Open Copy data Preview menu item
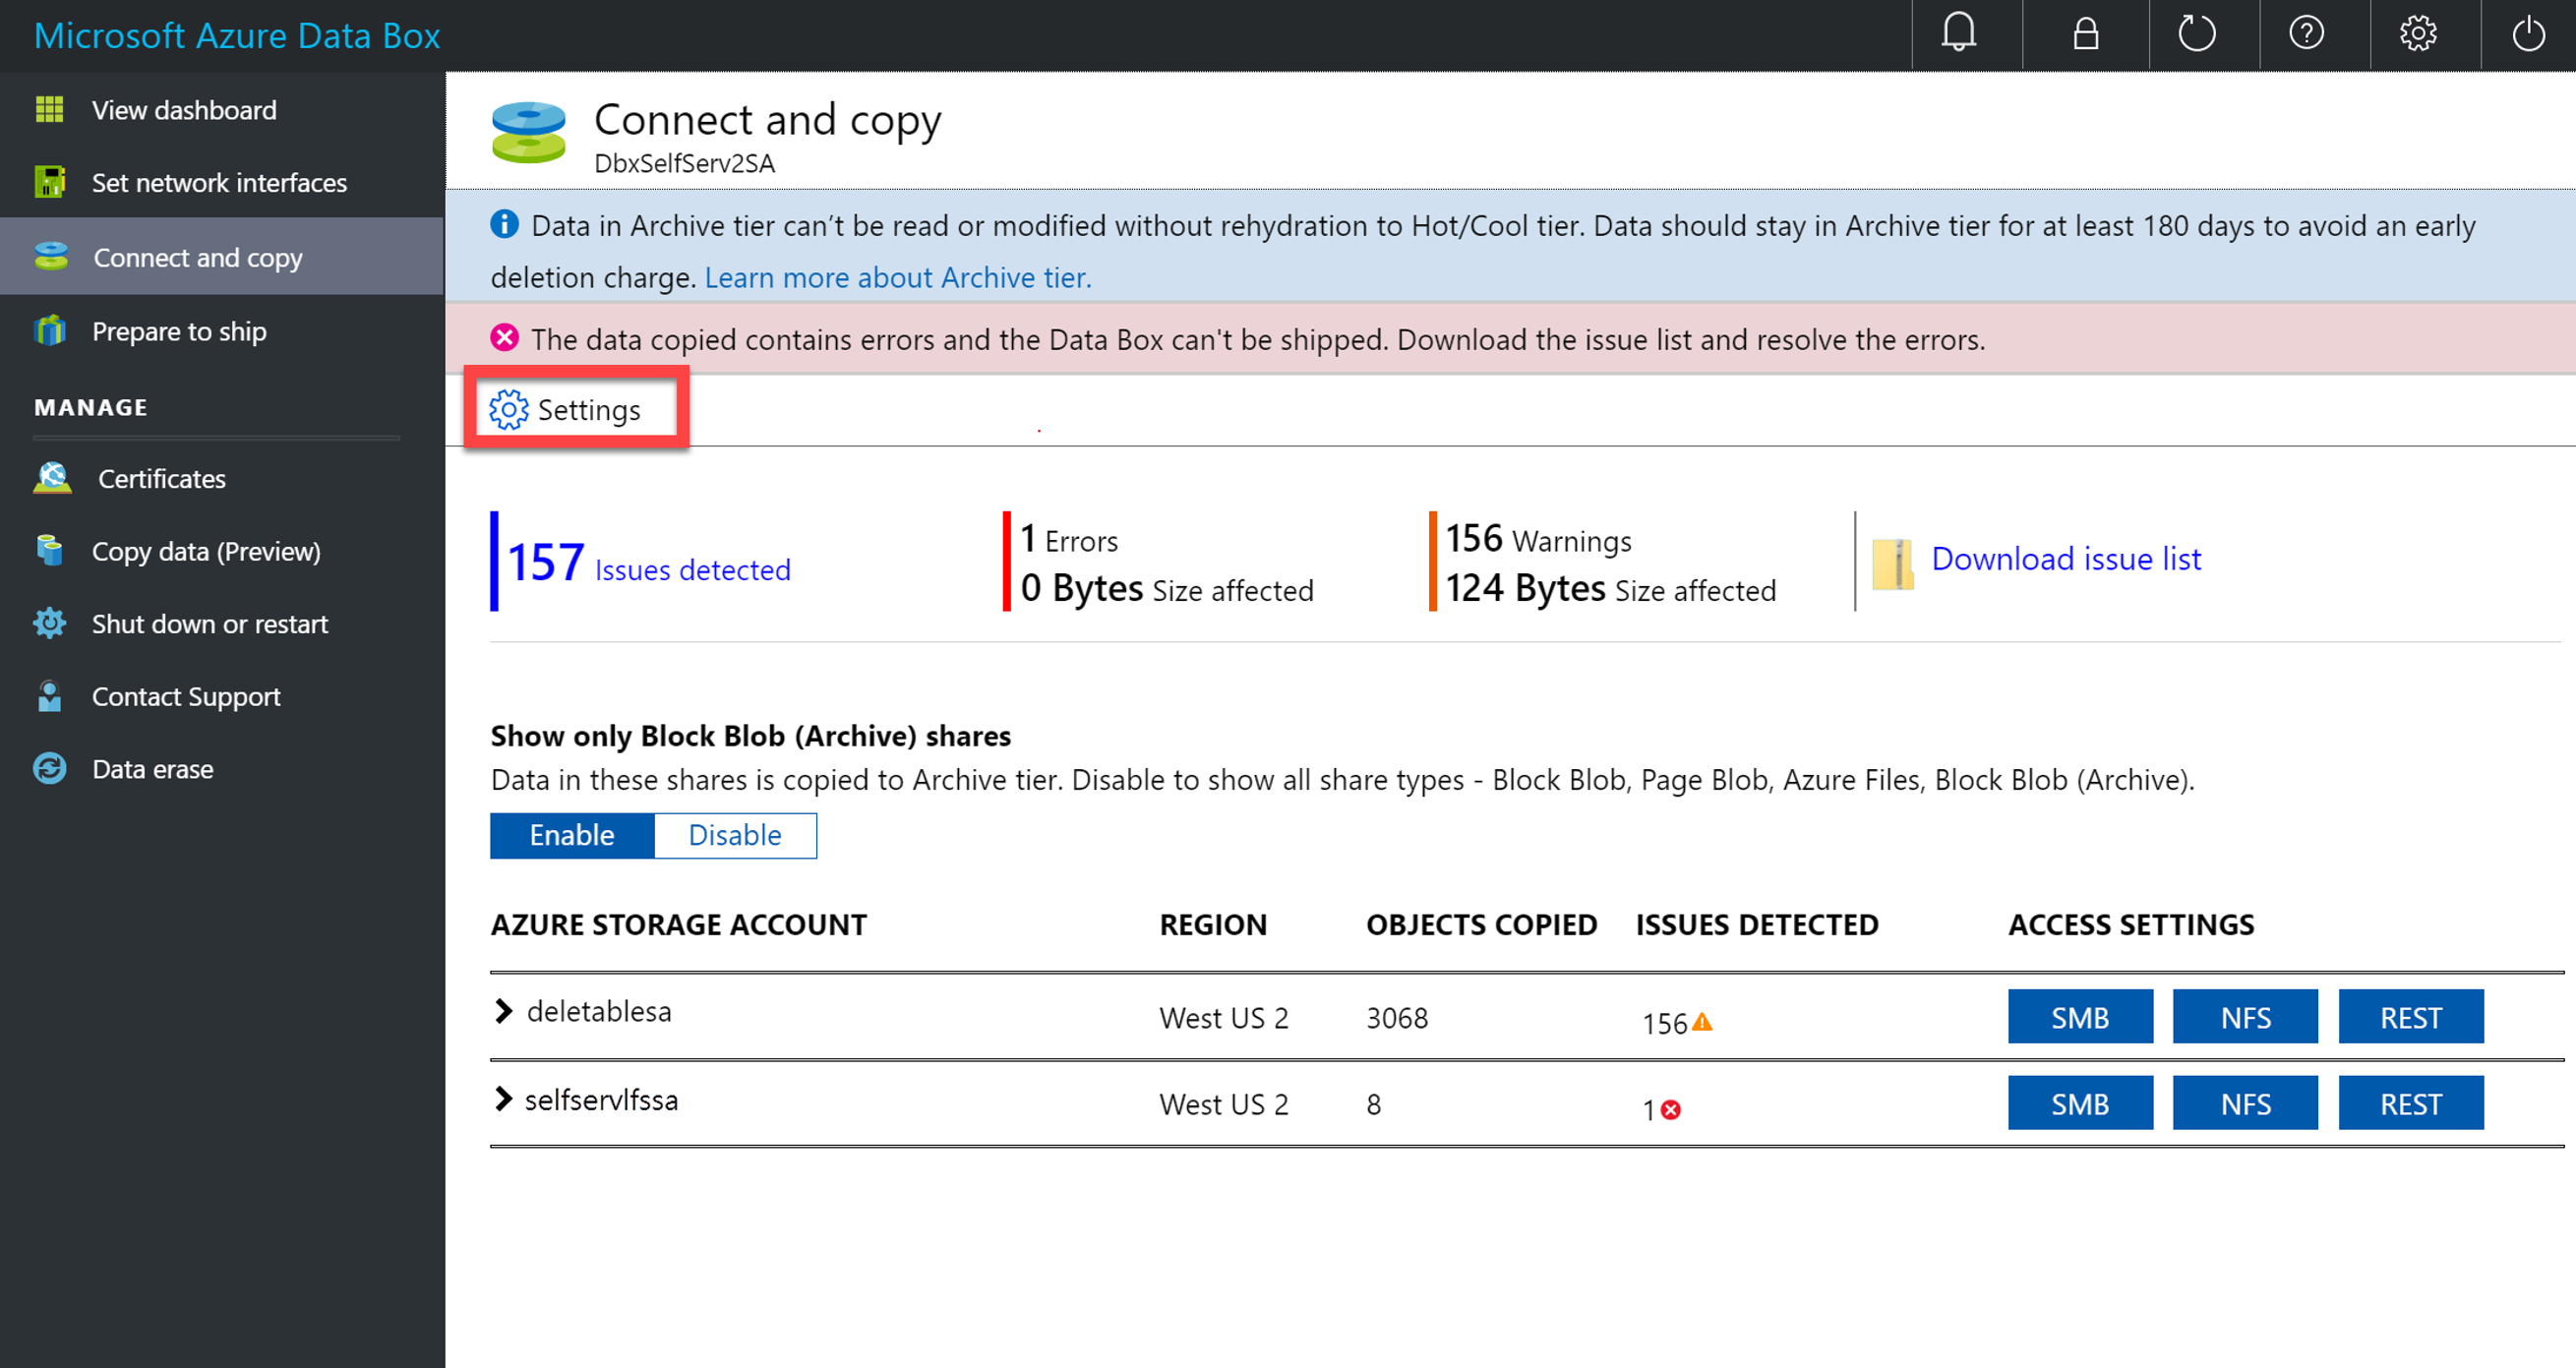Viewport: 2576px width, 1368px height. point(205,551)
